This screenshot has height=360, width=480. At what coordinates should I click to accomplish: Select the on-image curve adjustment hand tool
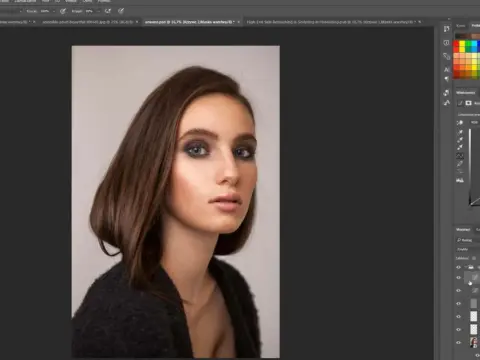460,122
